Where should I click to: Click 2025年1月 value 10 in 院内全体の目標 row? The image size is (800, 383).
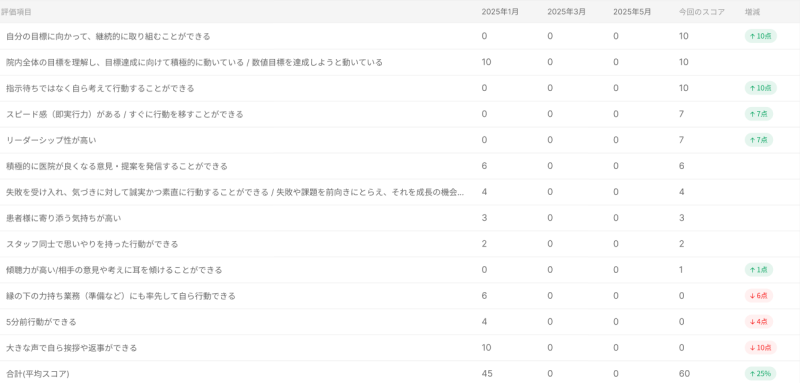click(x=486, y=62)
